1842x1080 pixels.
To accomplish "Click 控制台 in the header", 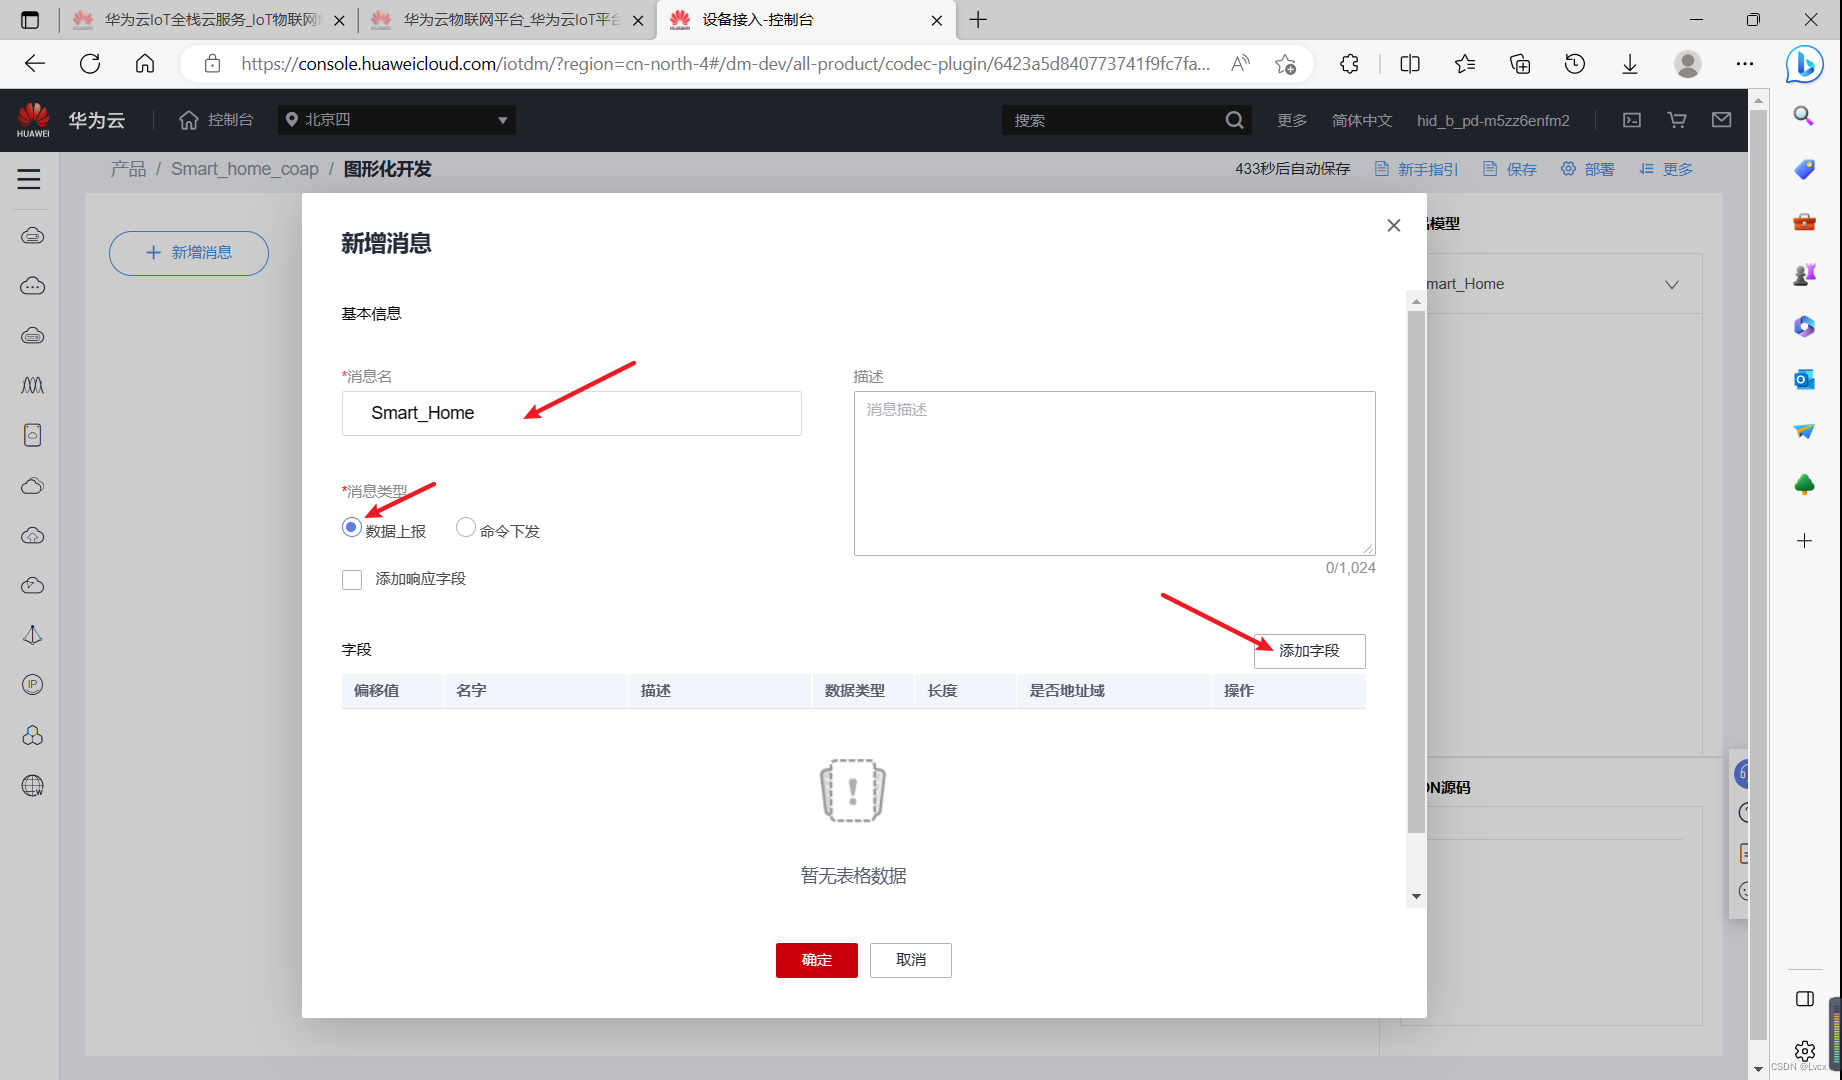I will tap(230, 120).
